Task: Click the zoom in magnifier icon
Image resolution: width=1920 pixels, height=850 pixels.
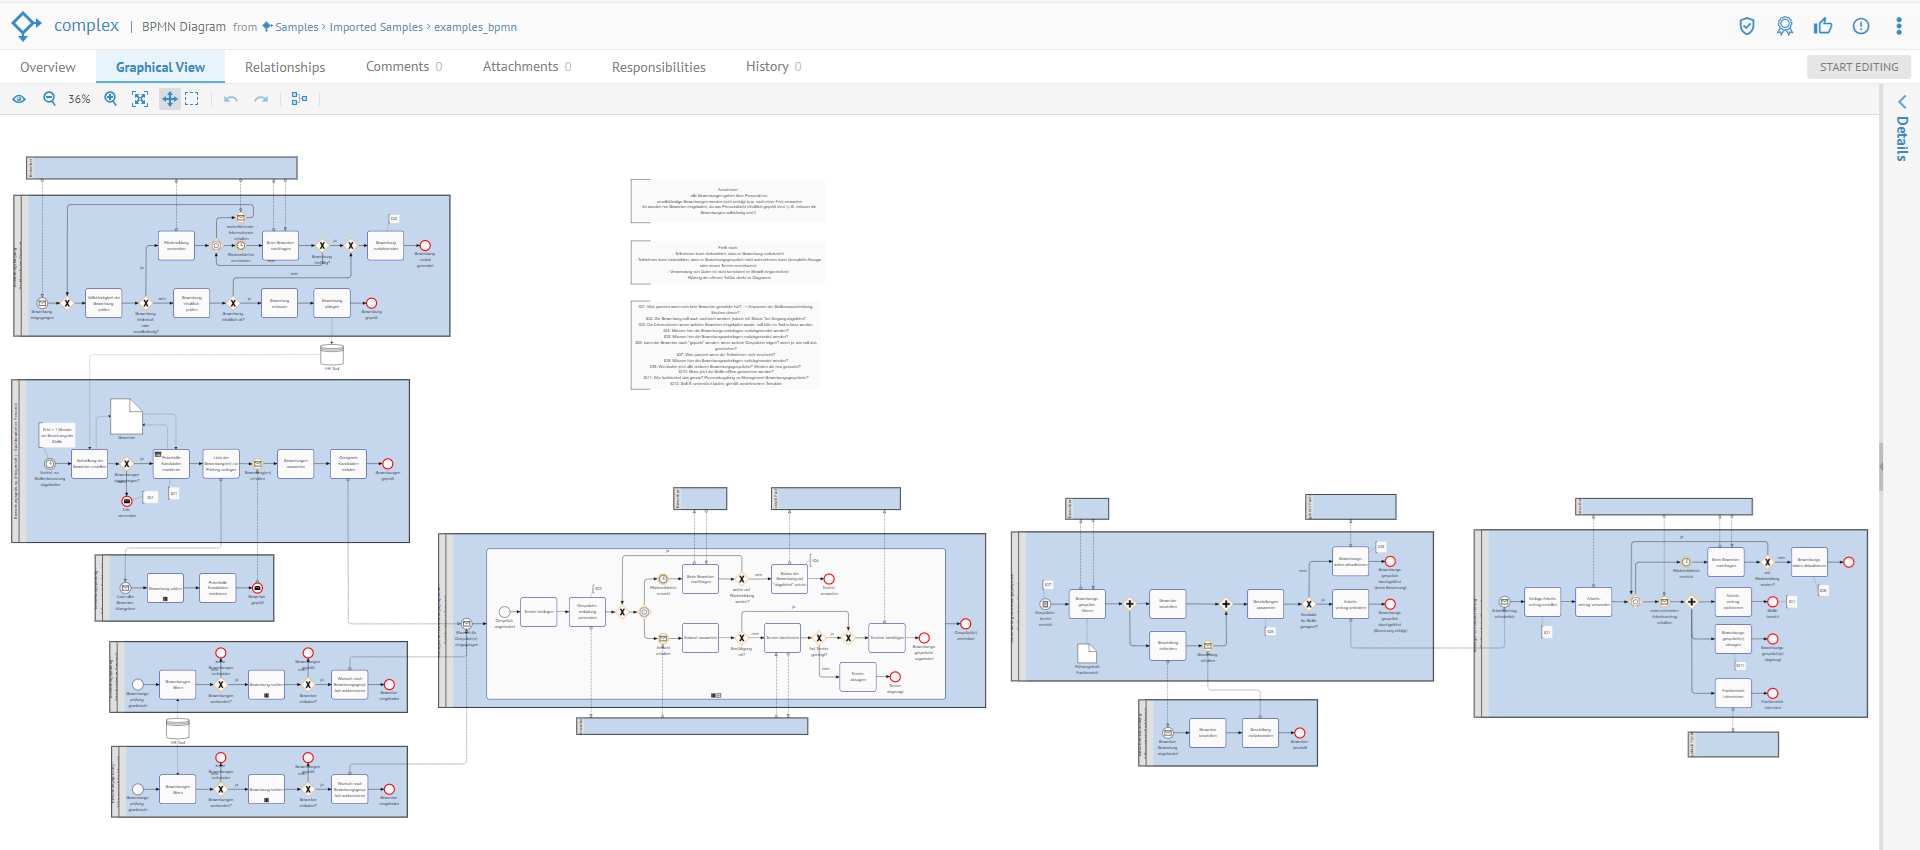Action: point(111,99)
